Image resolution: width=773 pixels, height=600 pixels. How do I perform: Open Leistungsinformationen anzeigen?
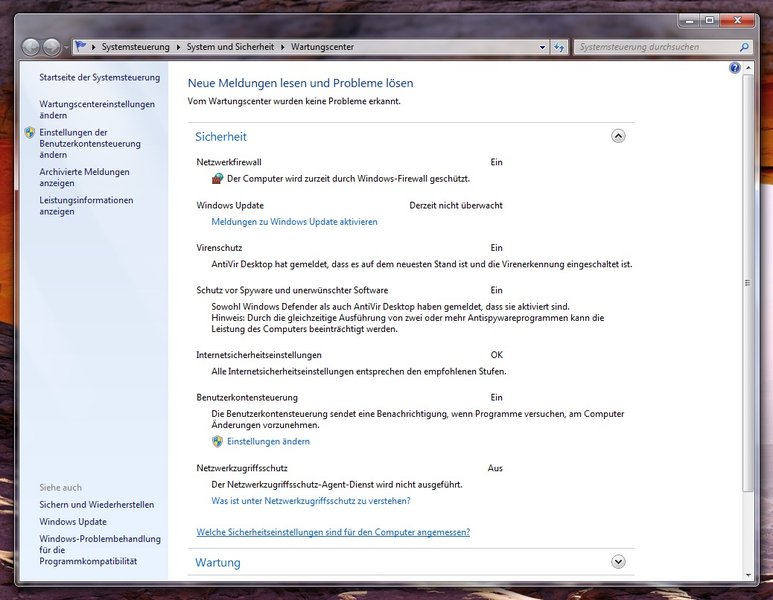pyautogui.click(x=86, y=206)
